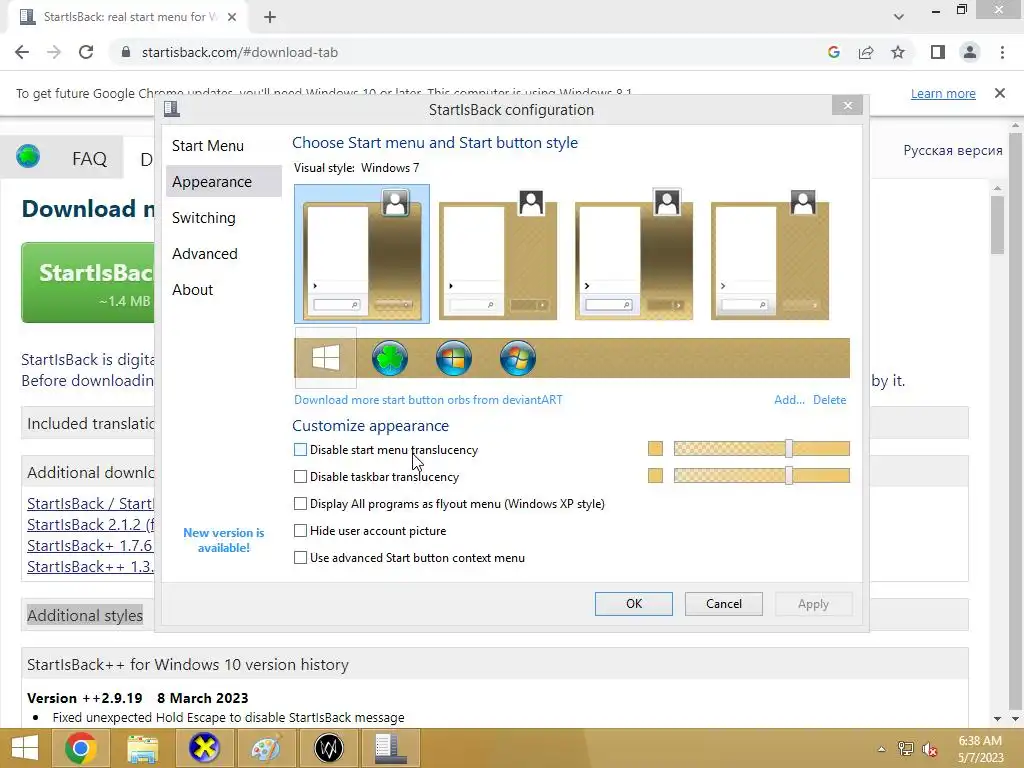
Task: Click the share page icon
Action: (x=866, y=52)
